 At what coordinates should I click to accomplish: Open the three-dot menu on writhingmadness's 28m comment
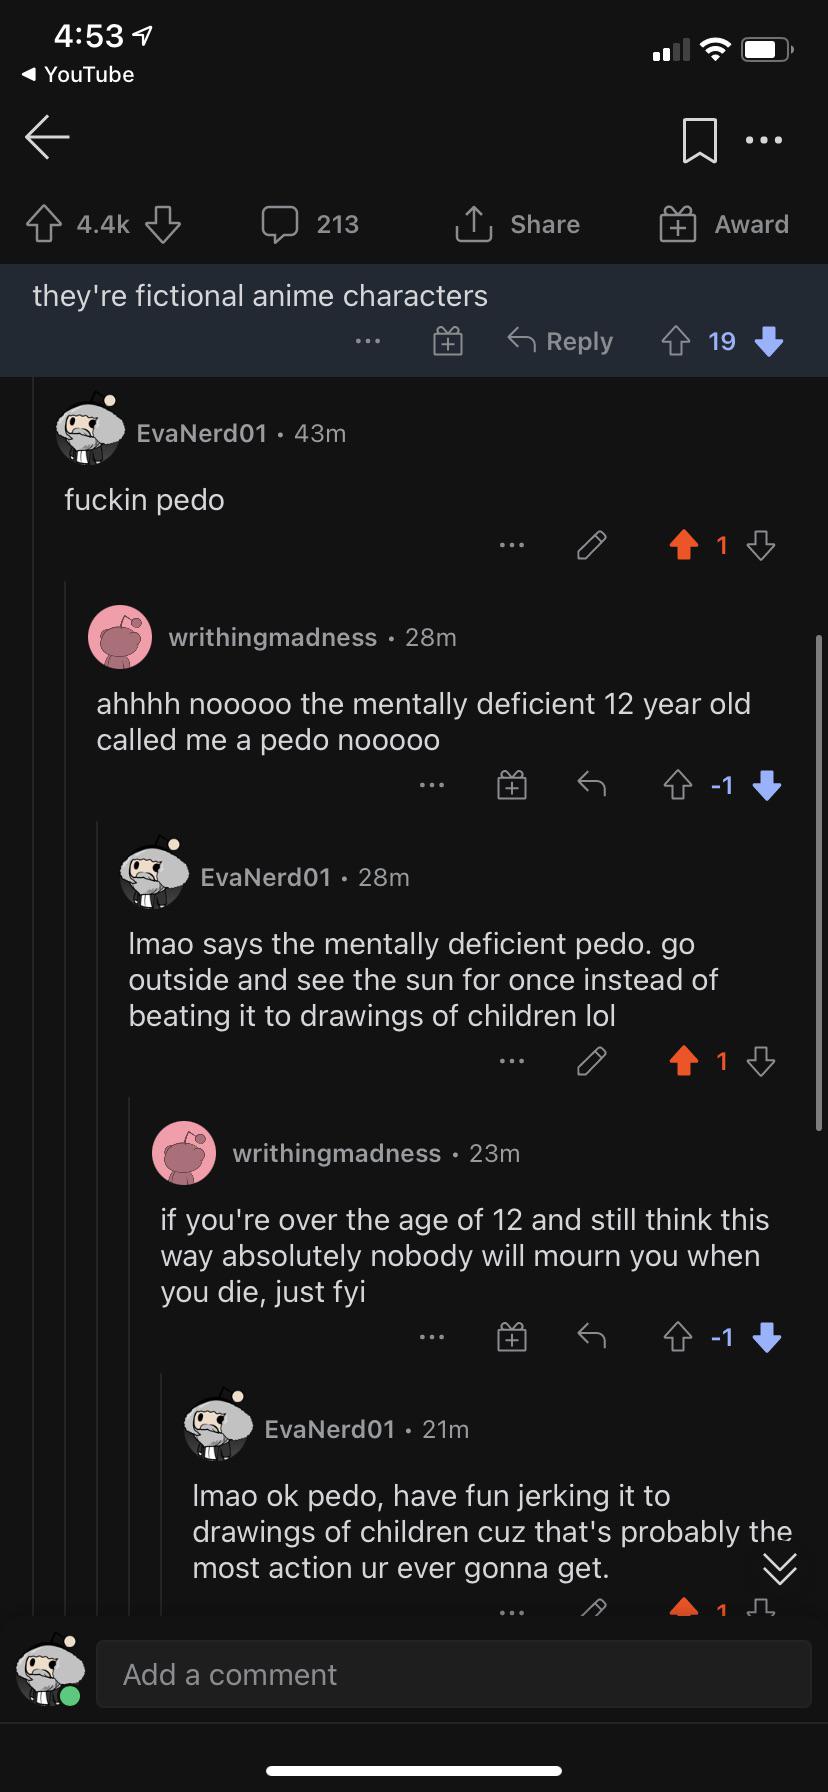(432, 785)
